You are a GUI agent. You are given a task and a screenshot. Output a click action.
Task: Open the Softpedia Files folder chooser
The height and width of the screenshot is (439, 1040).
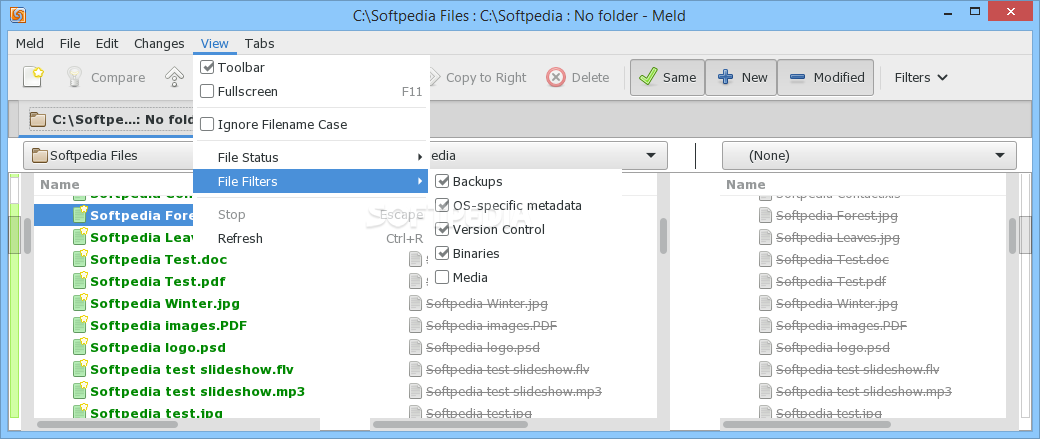(x=109, y=156)
